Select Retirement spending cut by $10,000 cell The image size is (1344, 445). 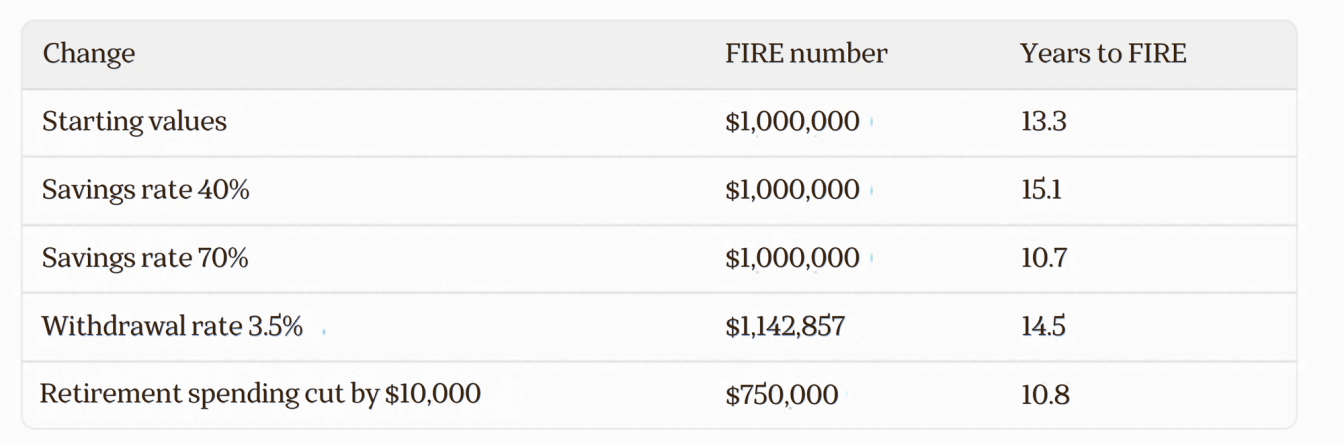[260, 394]
